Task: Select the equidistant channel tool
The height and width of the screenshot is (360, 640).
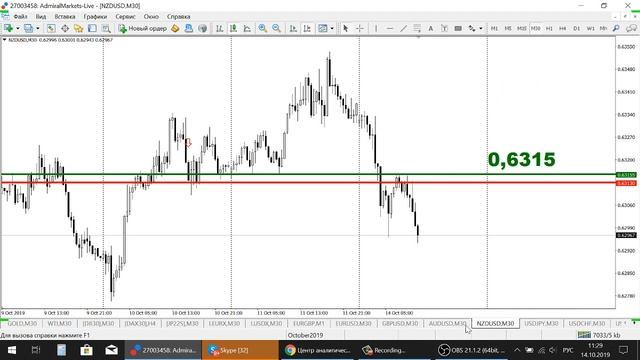Action: tap(417, 28)
